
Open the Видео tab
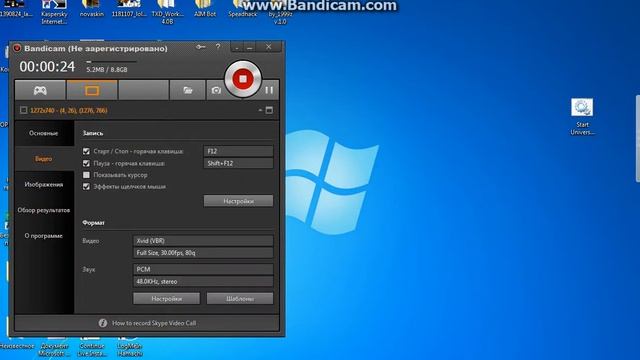pos(44,159)
